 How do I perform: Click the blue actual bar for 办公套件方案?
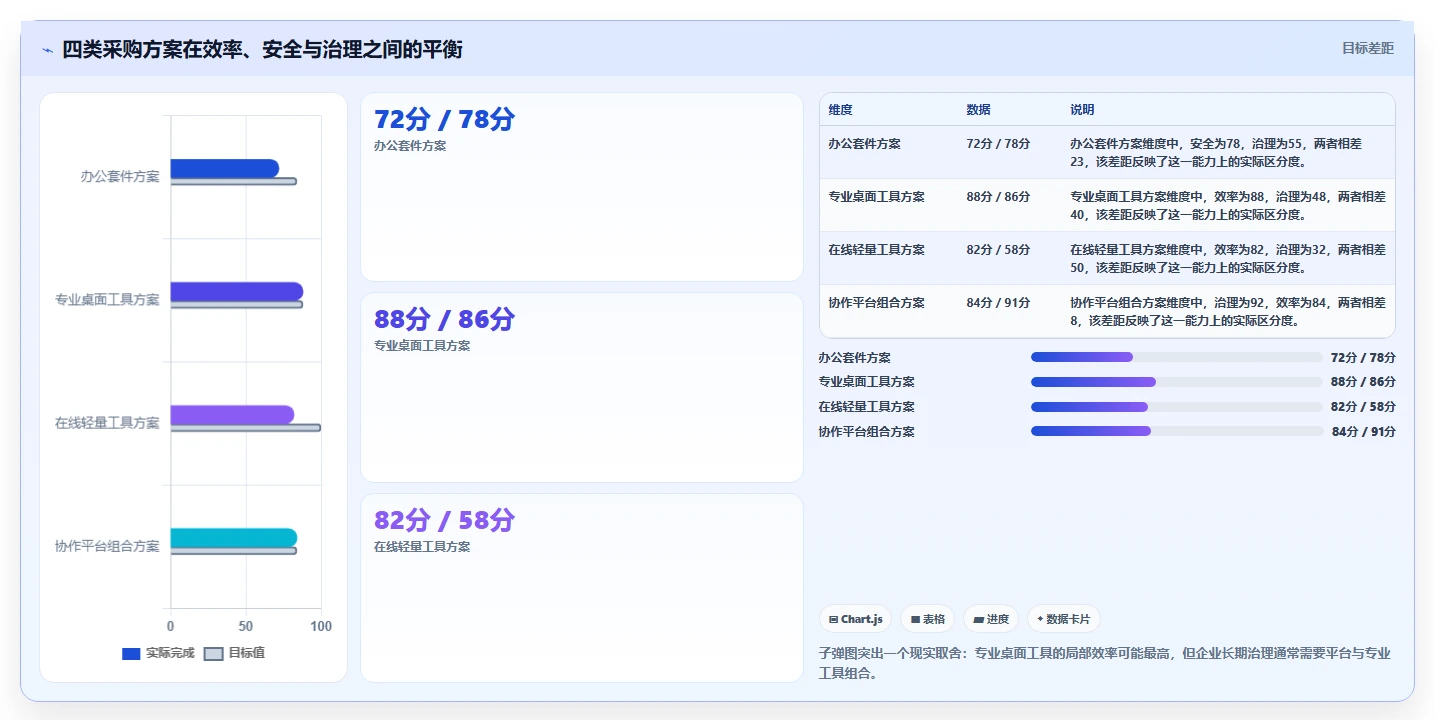(224, 168)
